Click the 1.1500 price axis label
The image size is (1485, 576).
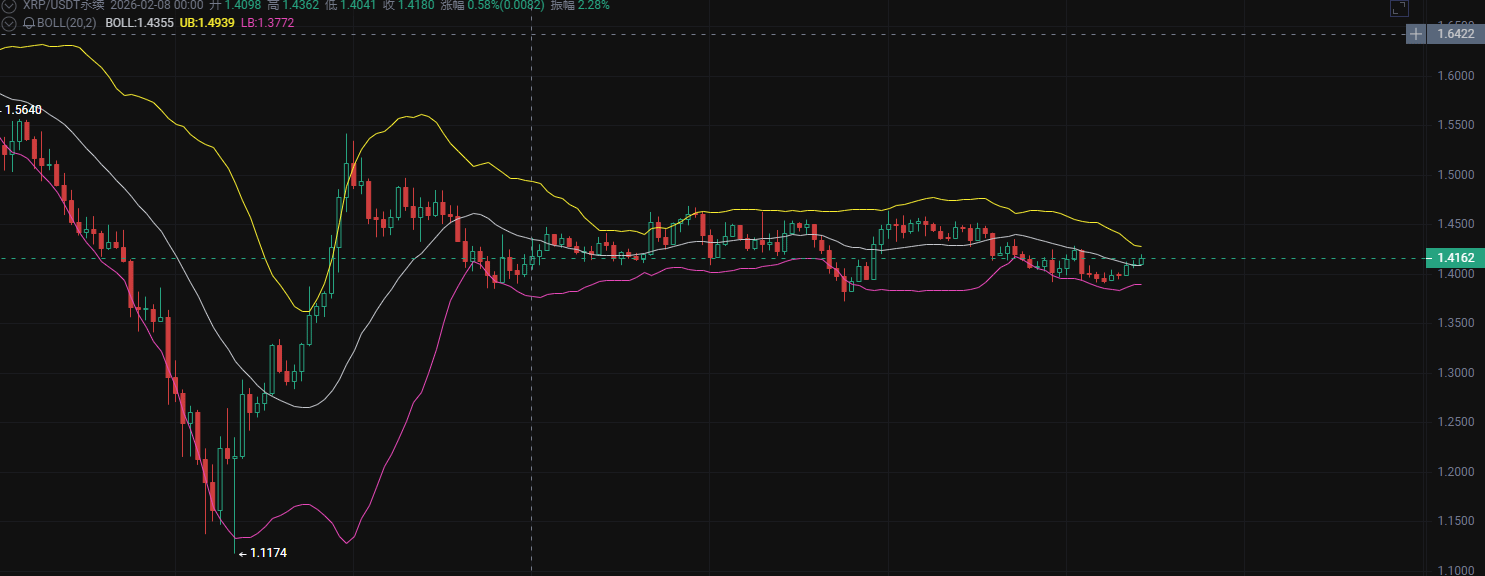point(1456,521)
